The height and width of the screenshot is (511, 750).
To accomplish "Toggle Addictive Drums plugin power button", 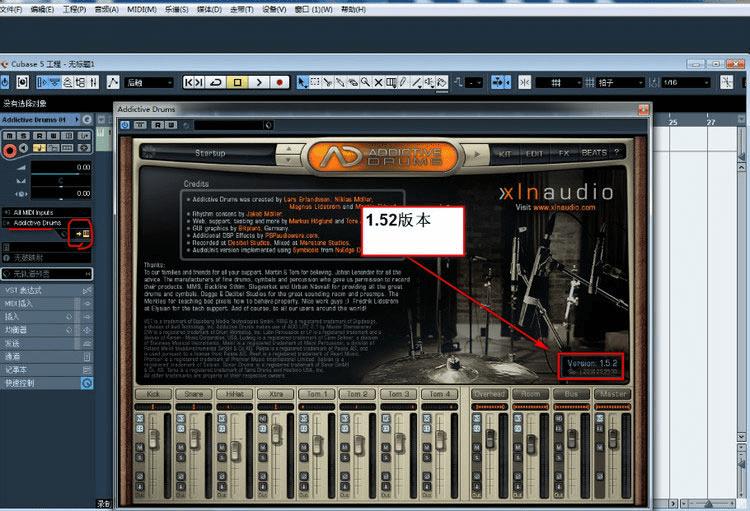I will tap(125, 125).
